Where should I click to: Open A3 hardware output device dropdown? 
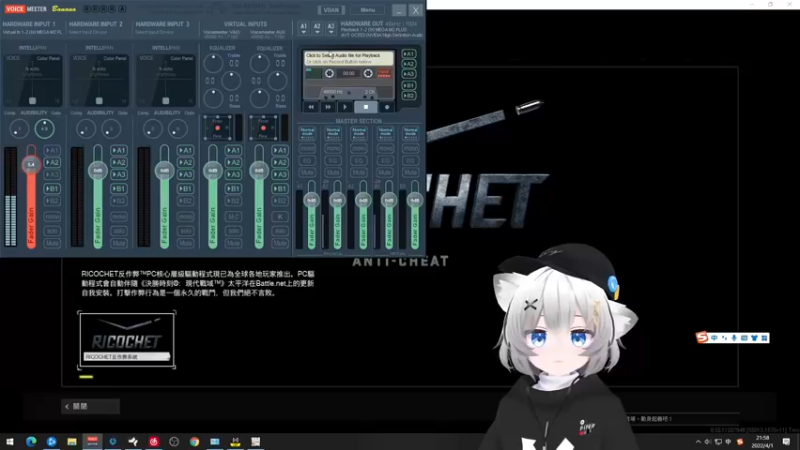tap(331, 28)
